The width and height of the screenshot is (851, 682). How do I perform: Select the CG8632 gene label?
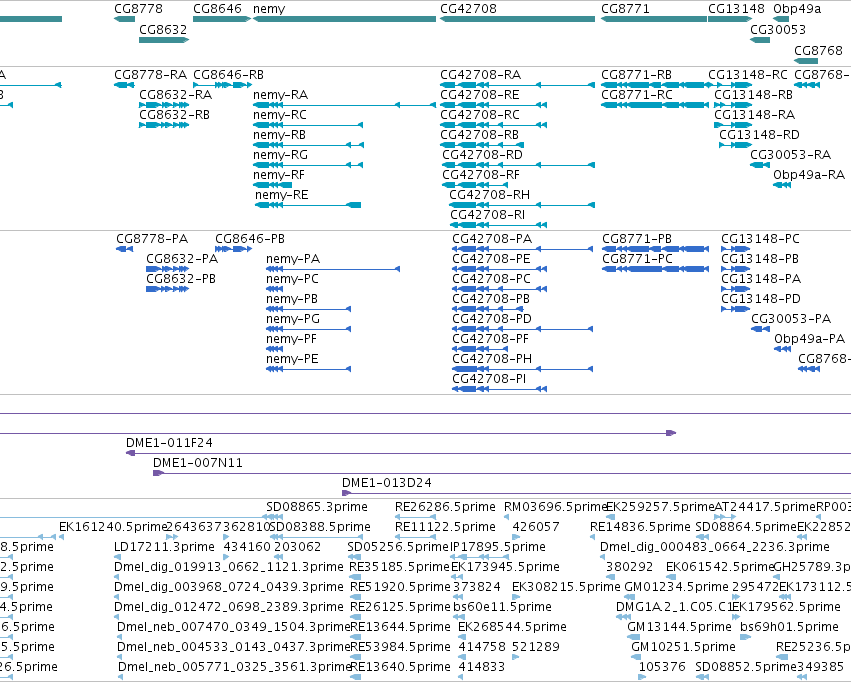(163, 29)
